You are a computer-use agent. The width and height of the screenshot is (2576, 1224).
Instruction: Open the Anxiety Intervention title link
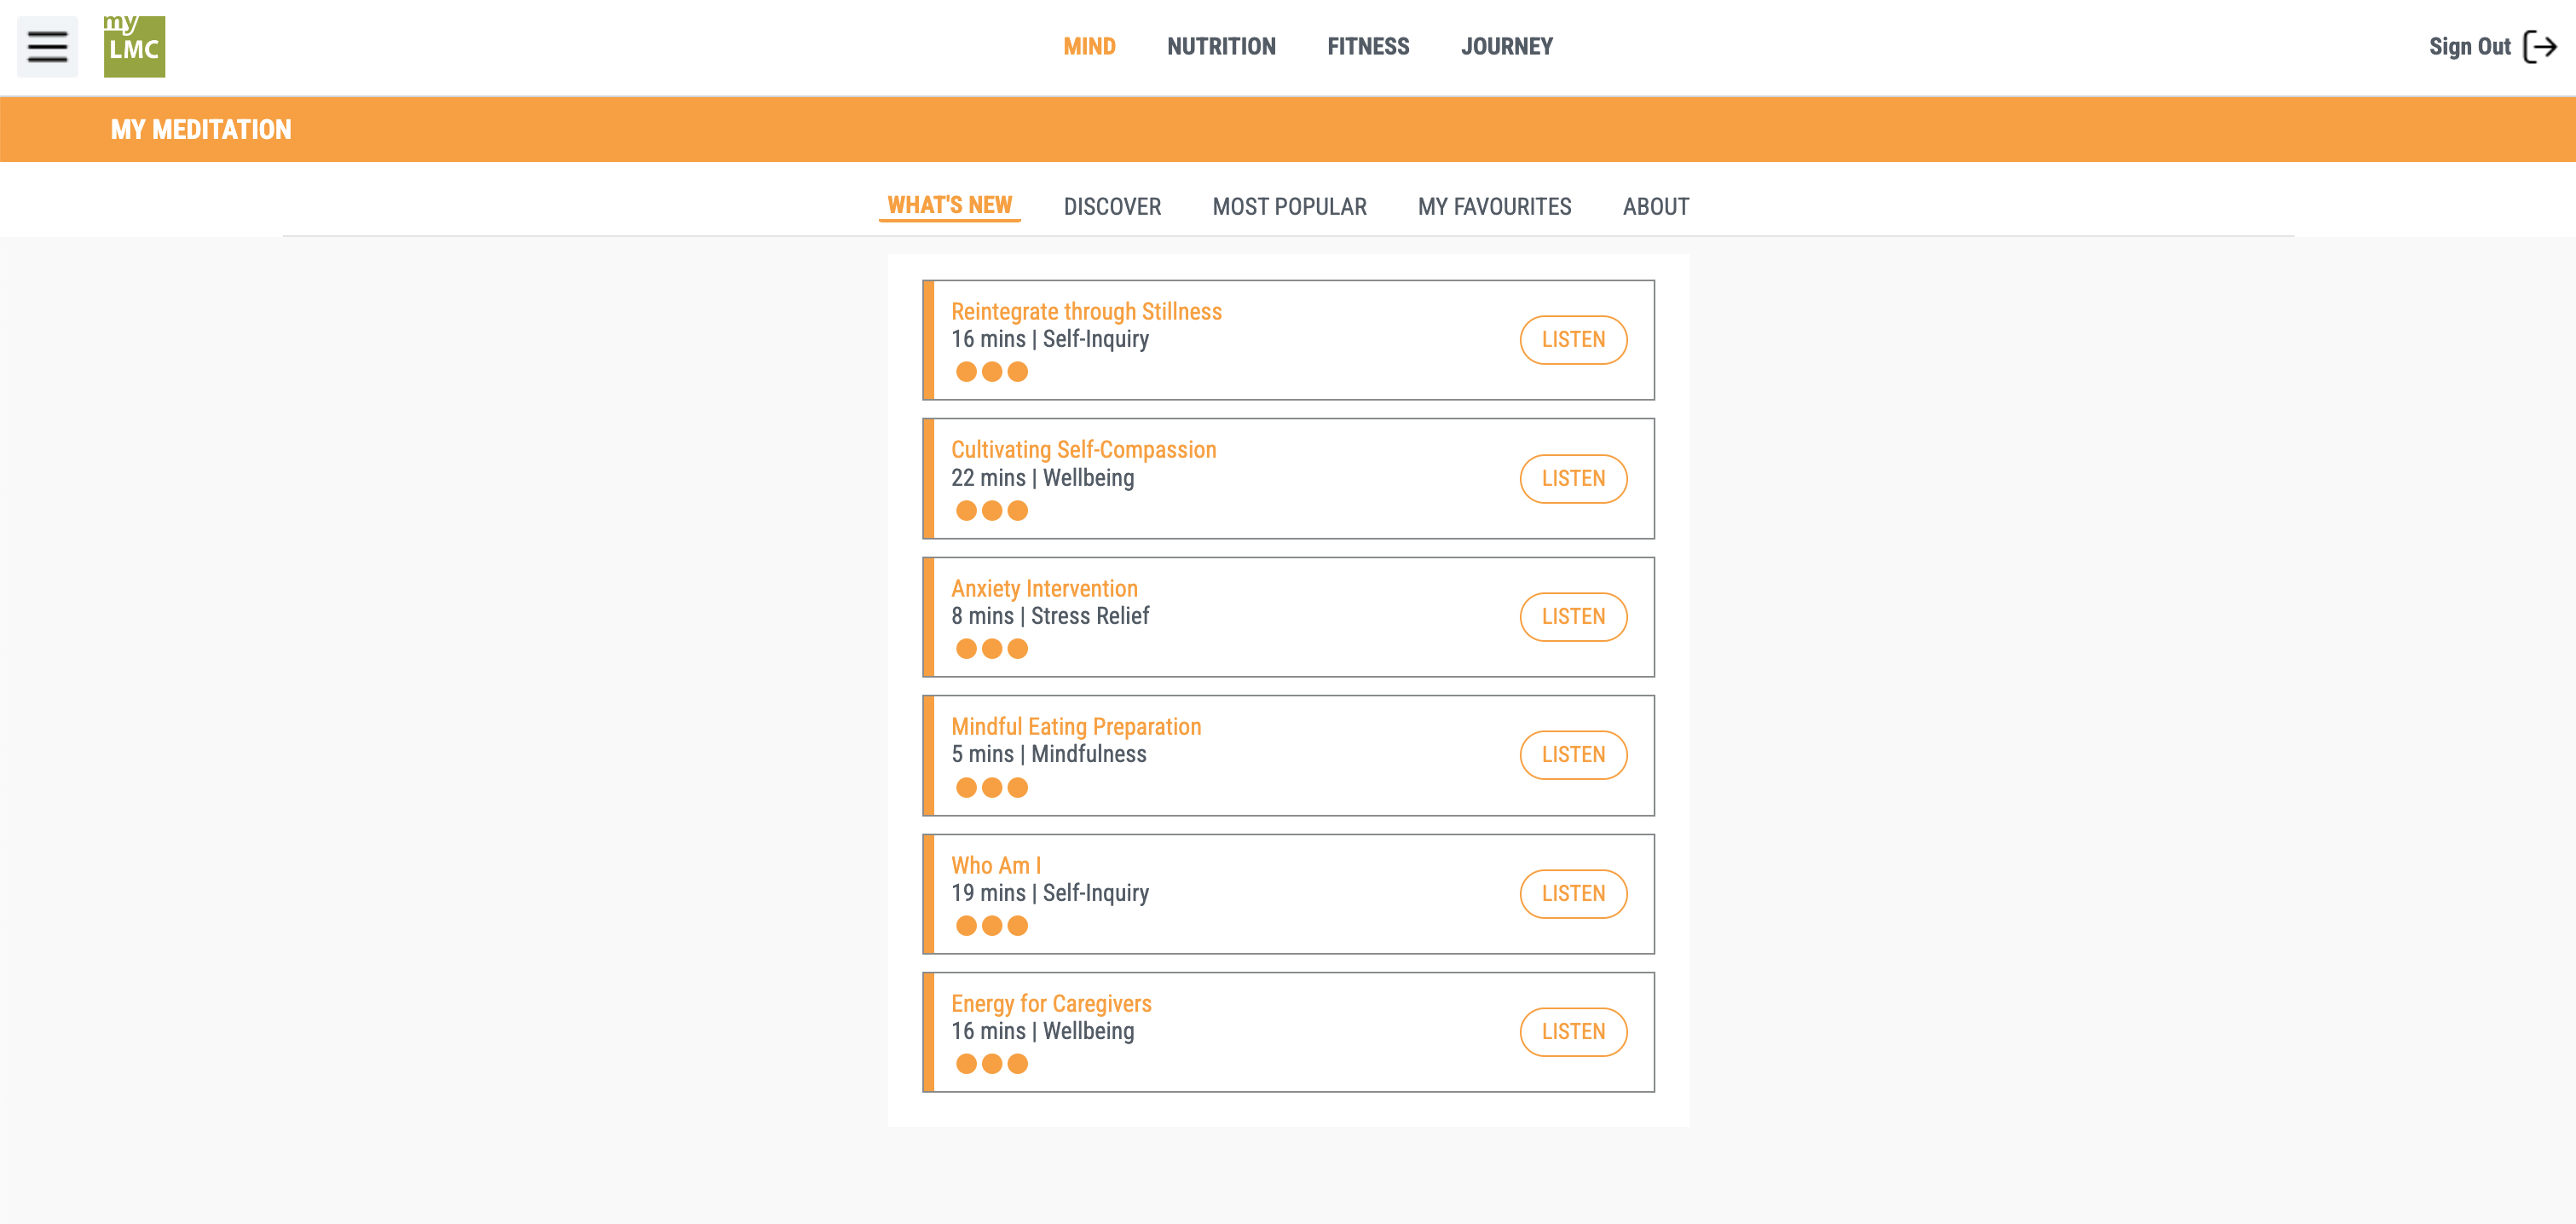[1043, 588]
